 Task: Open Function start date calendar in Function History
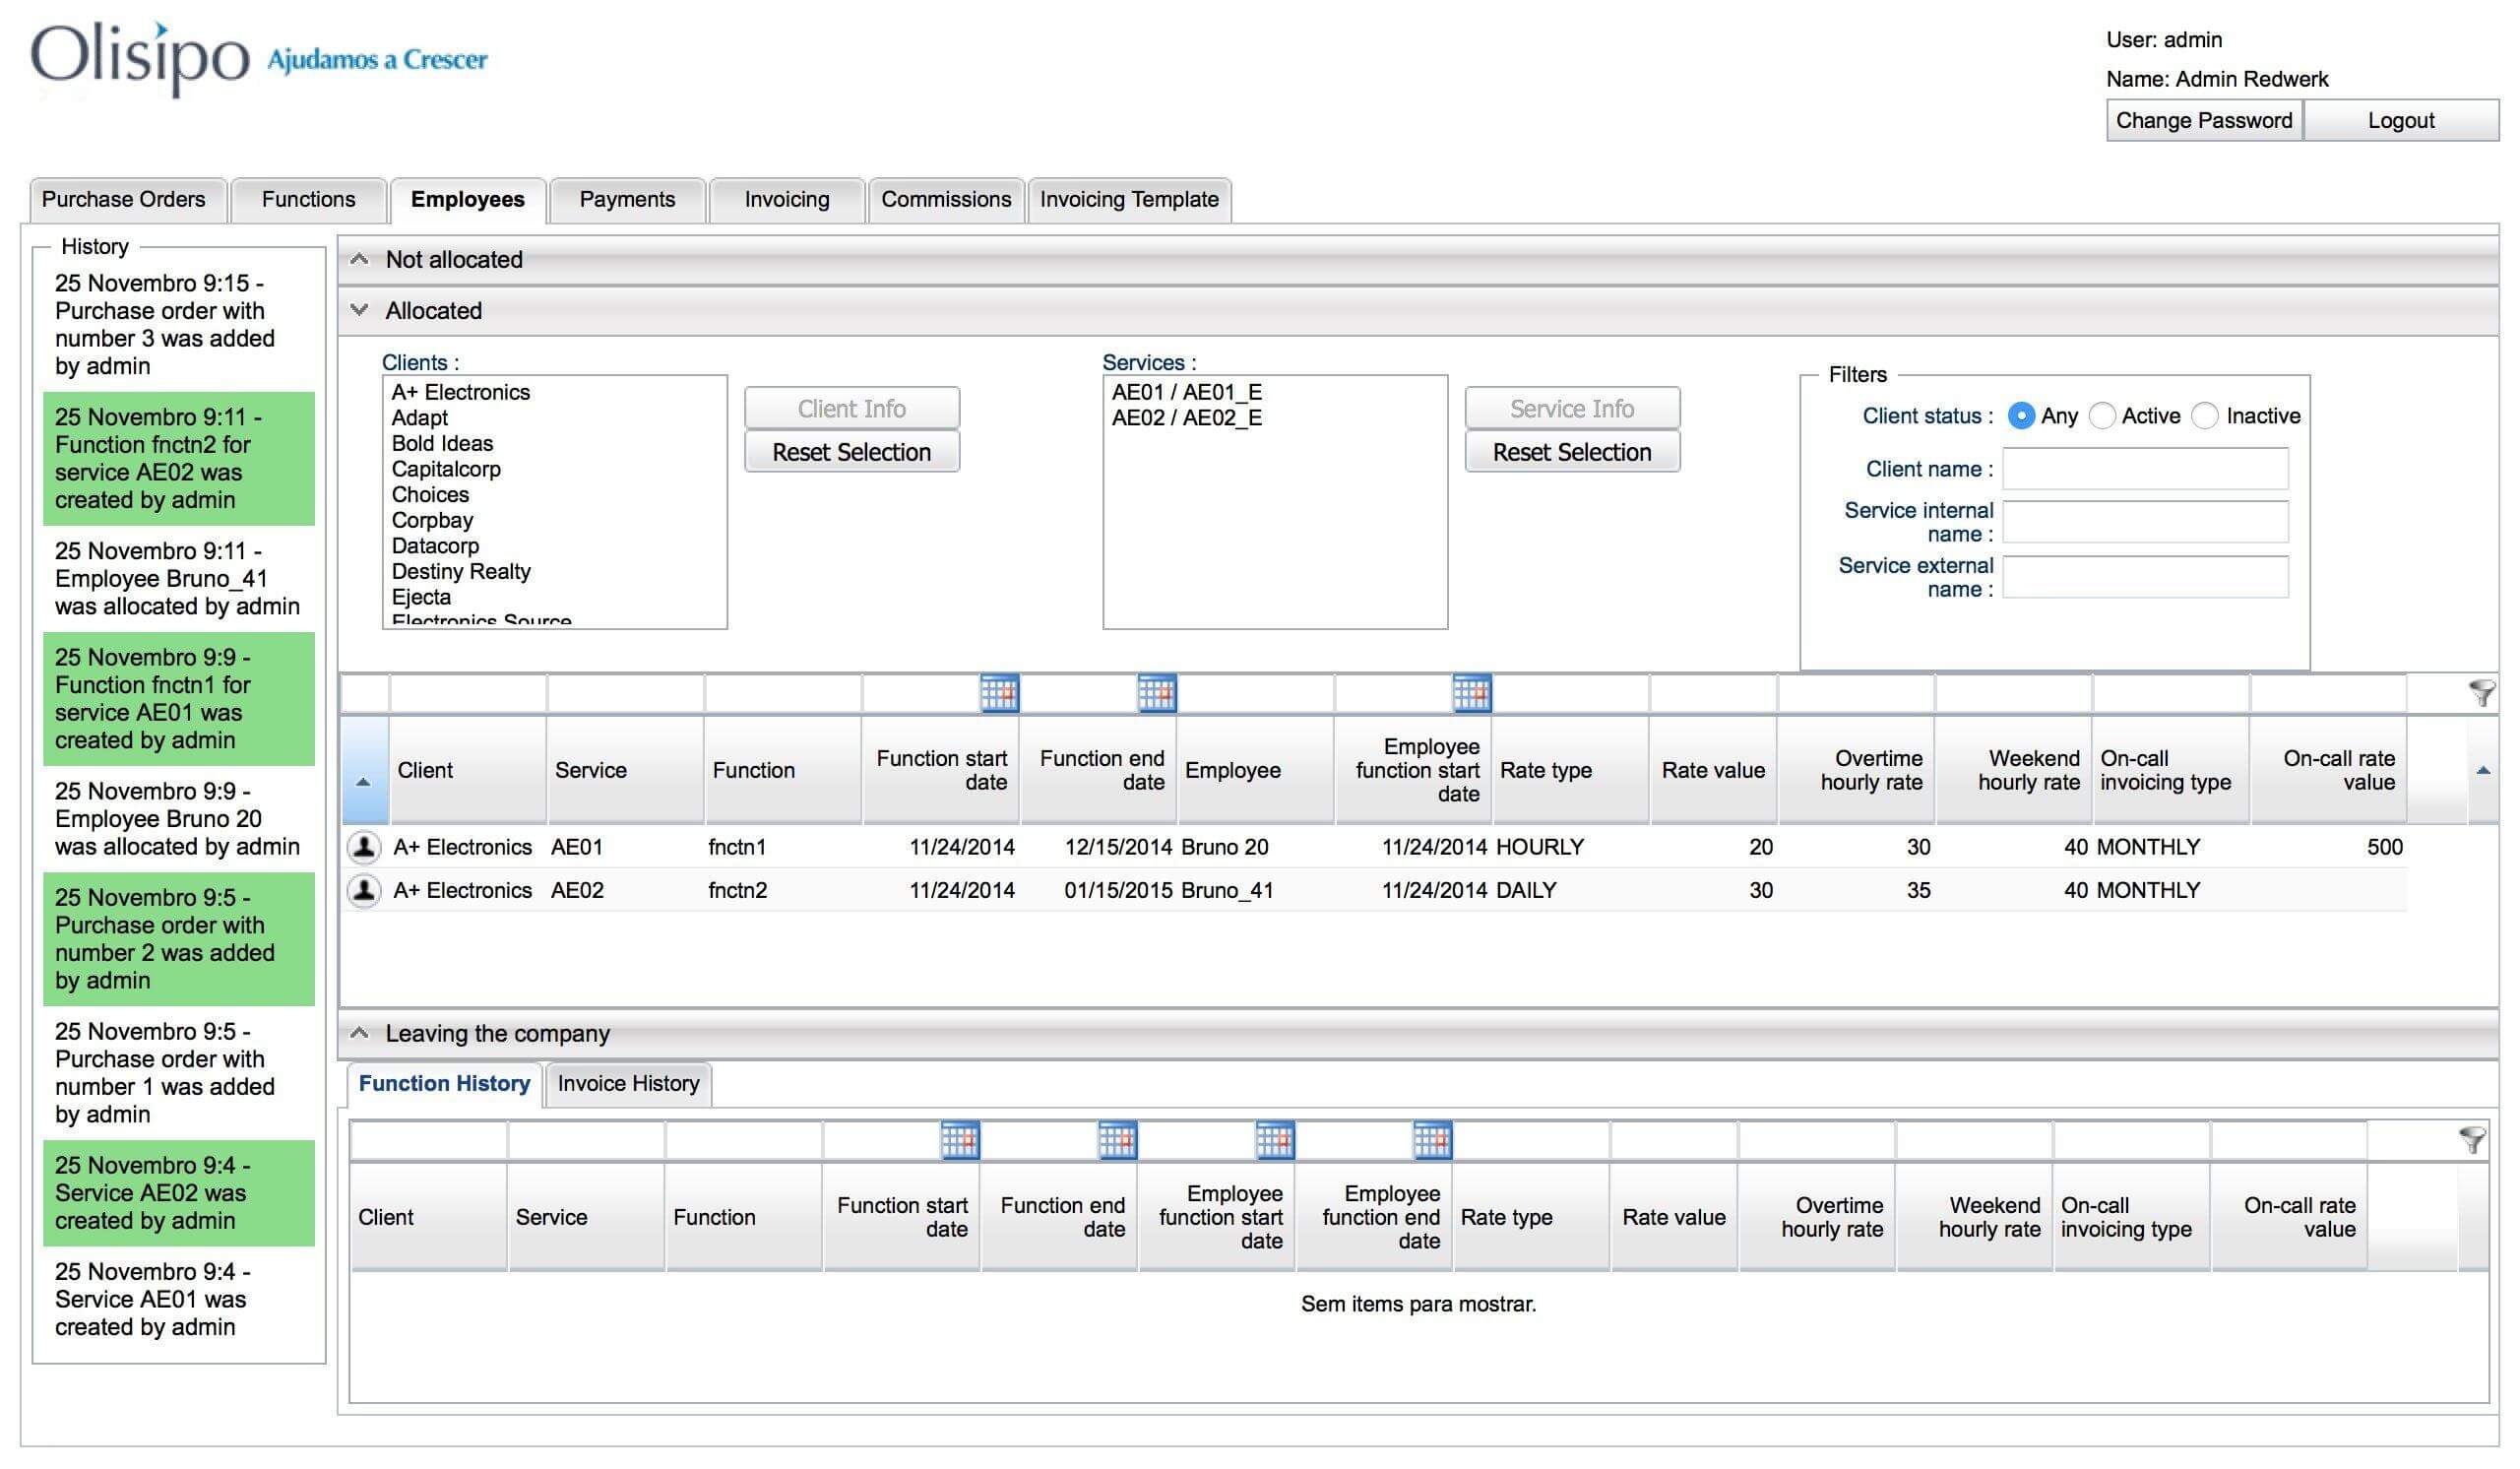coord(959,1140)
